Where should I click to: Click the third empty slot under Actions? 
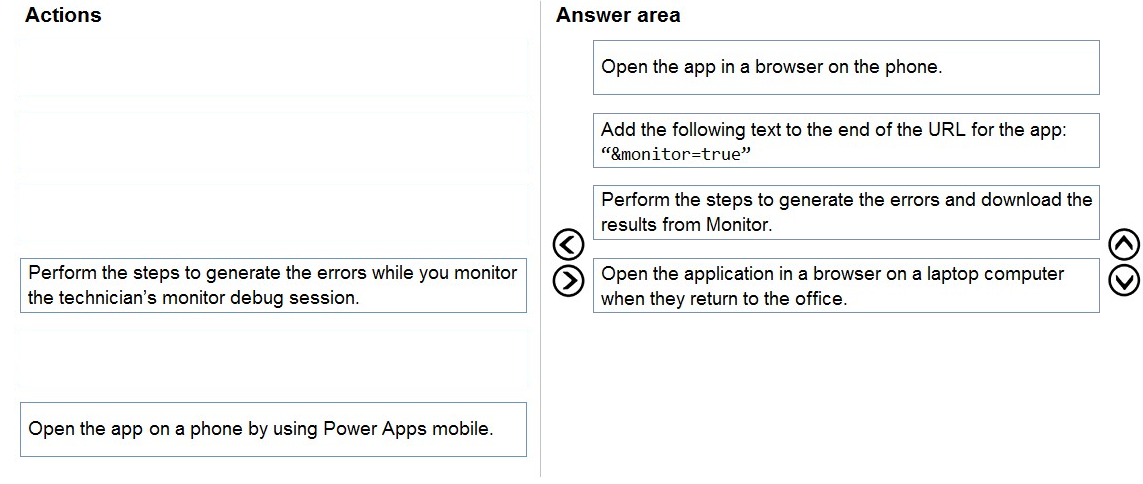273,212
